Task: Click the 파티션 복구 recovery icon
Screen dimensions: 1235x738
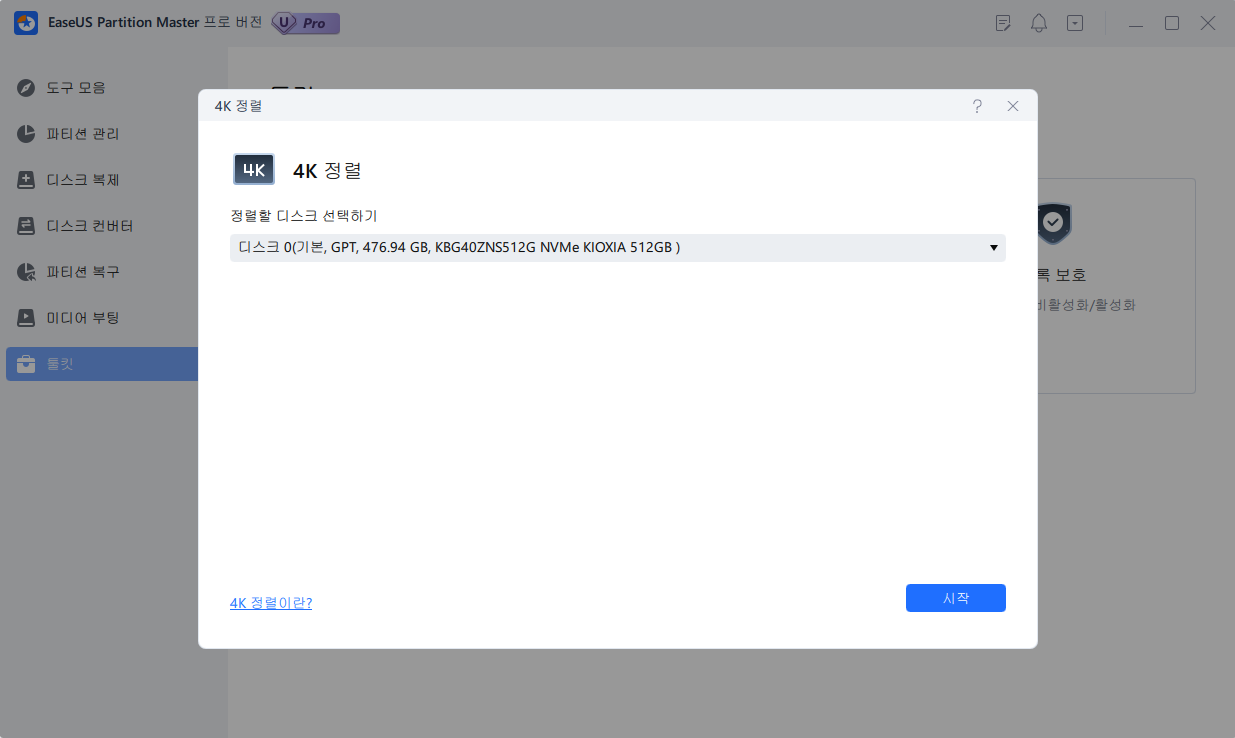Action: tap(27, 272)
